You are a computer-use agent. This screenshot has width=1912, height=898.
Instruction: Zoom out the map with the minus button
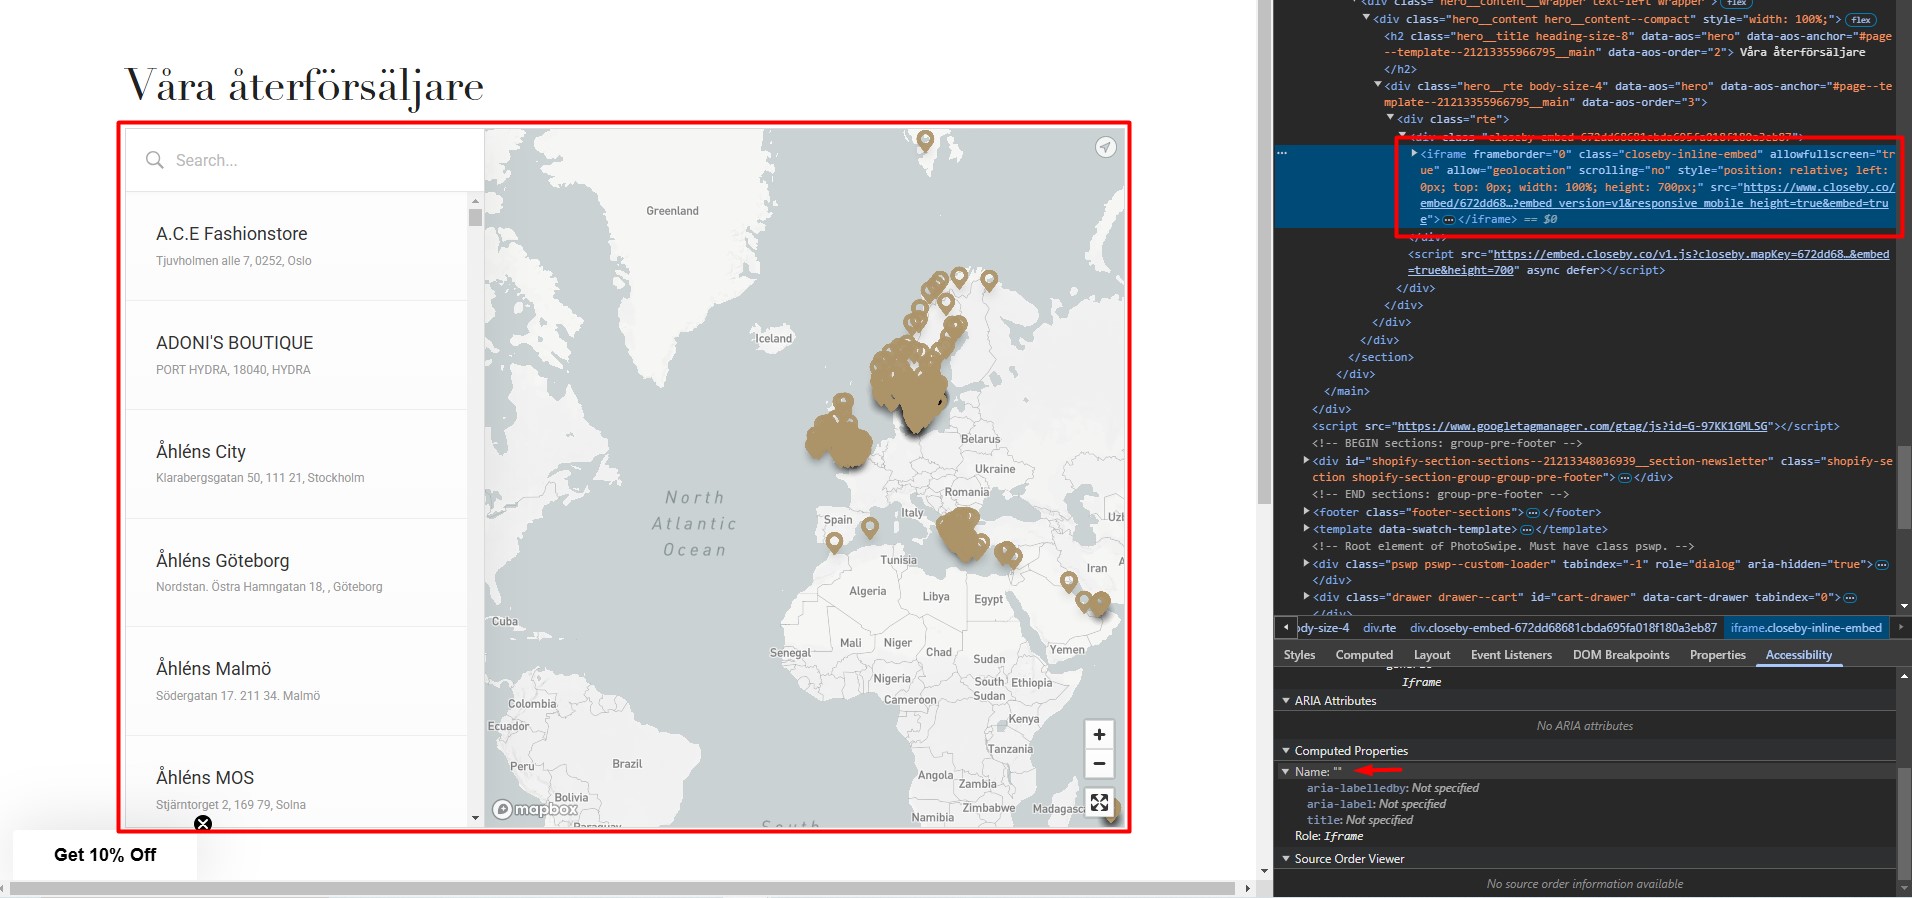(x=1099, y=764)
